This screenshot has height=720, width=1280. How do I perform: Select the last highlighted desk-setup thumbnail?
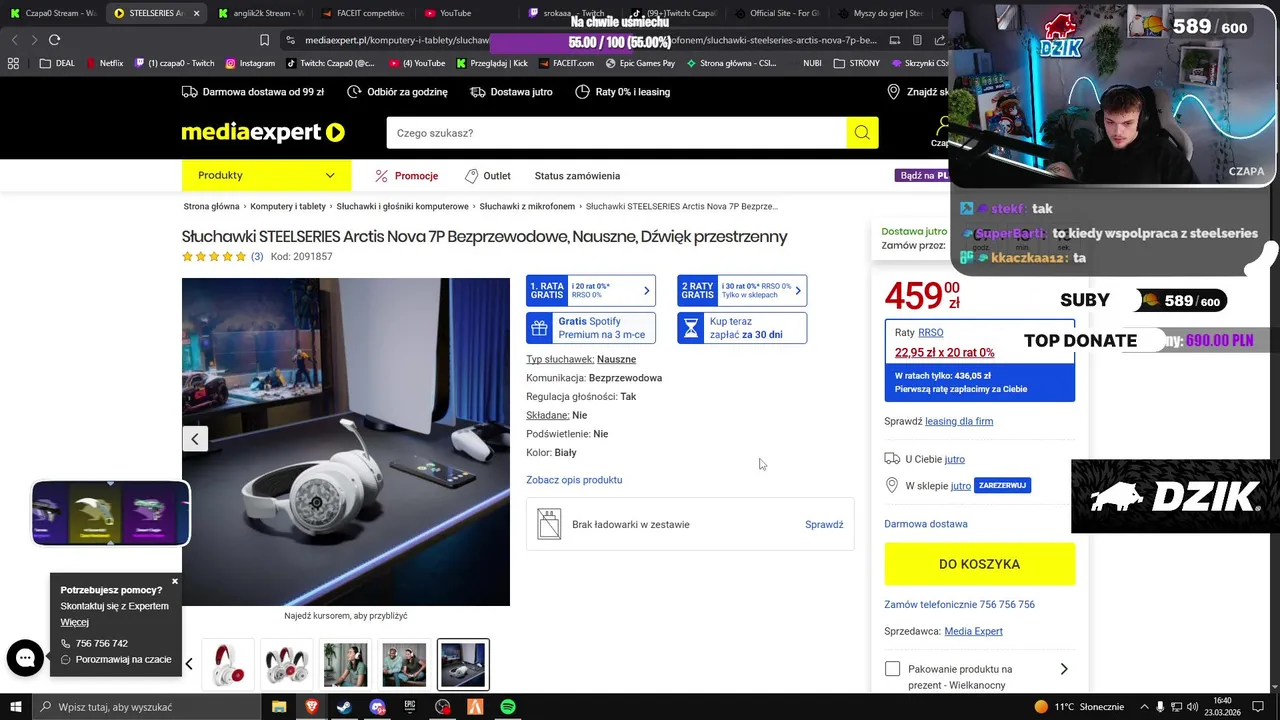coord(463,665)
